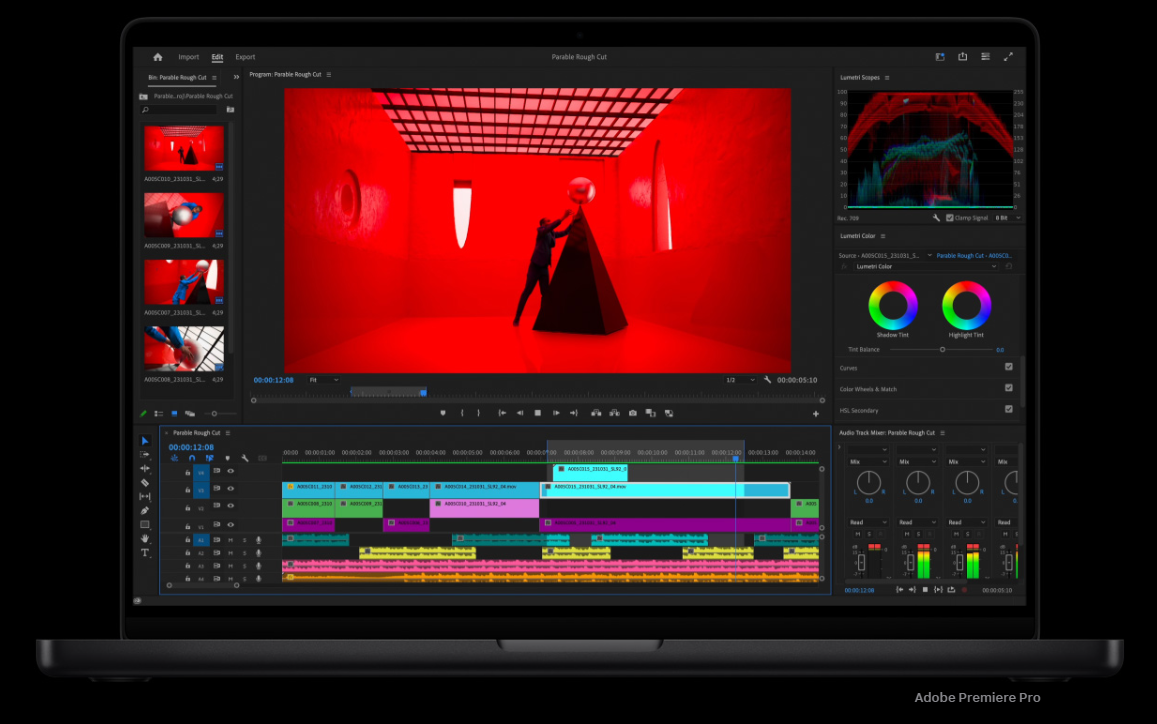Open 1/2 playback resolution dropdown
Screen dimensions: 1157x724
coord(740,380)
